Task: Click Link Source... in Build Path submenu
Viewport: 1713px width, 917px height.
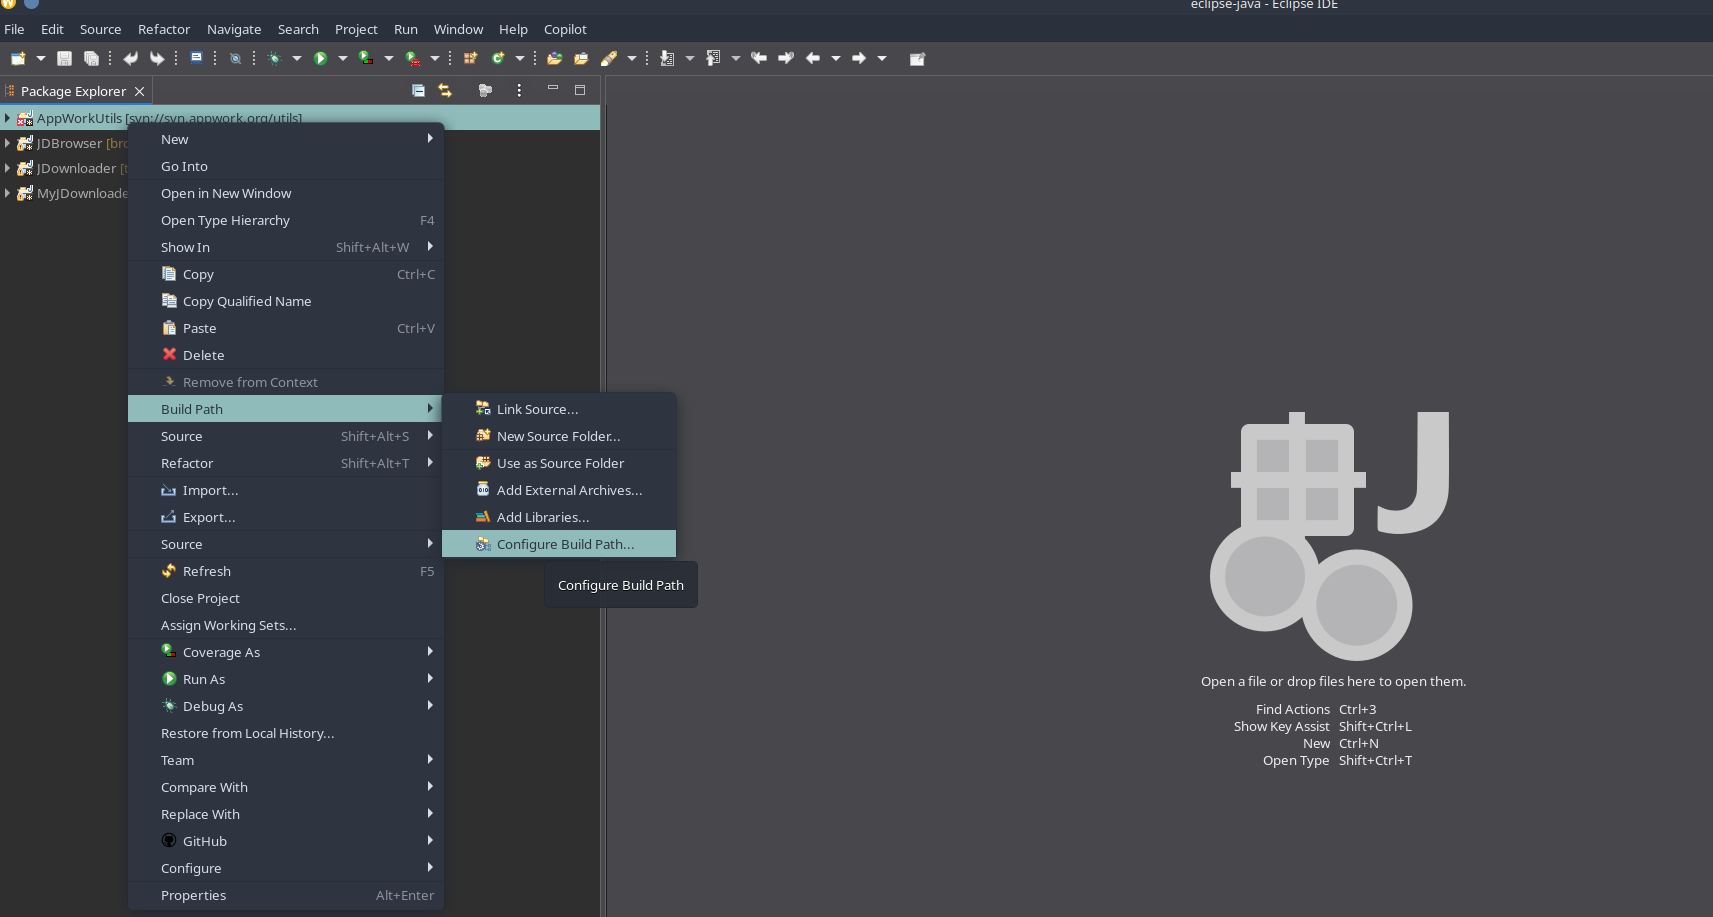Action: [x=559, y=409]
